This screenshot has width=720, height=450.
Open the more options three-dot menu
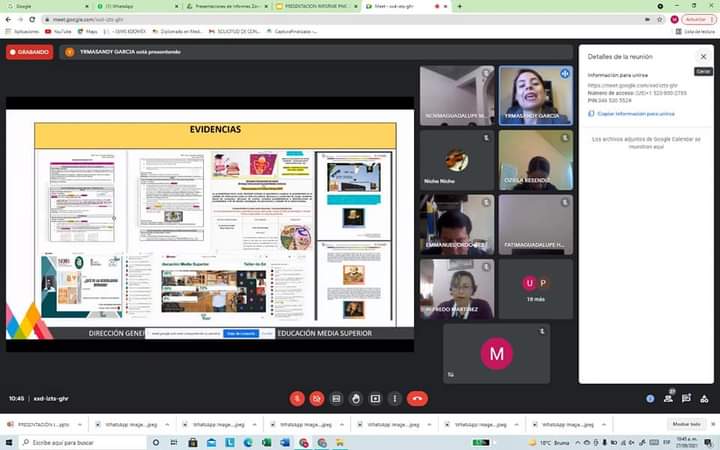395,399
